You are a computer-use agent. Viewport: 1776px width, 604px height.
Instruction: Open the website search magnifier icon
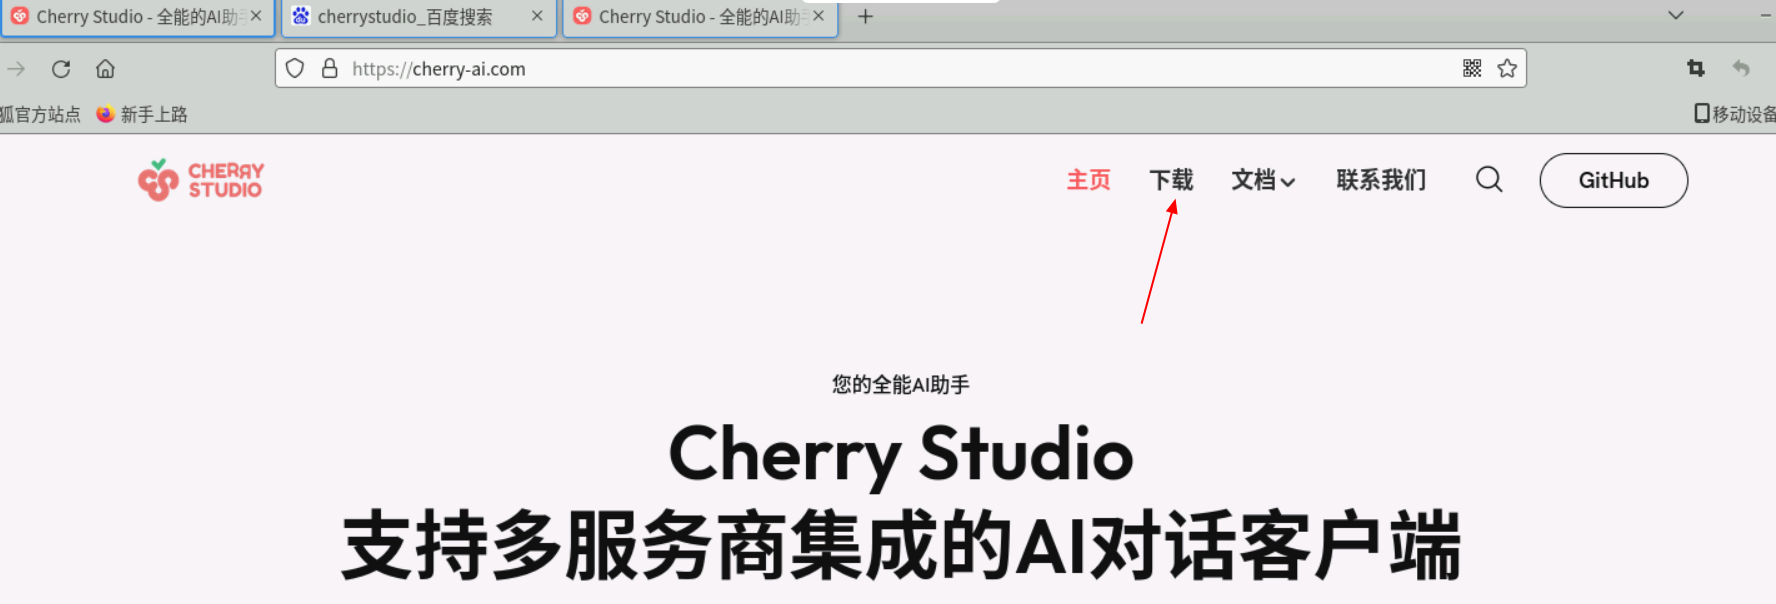1489,180
